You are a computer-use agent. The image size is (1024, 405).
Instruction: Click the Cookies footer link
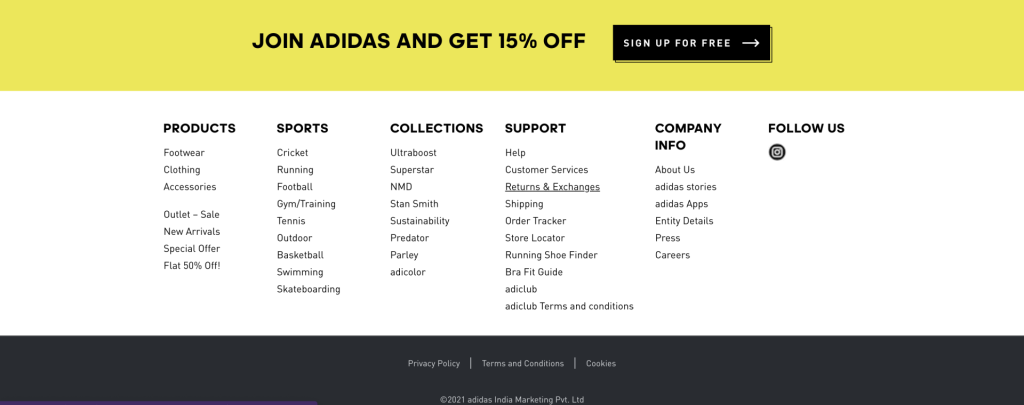(601, 363)
